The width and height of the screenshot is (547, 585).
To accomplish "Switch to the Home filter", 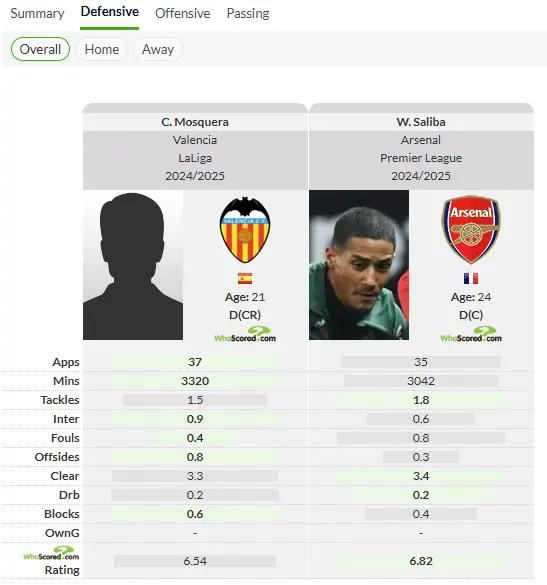I will pos(101,49).
